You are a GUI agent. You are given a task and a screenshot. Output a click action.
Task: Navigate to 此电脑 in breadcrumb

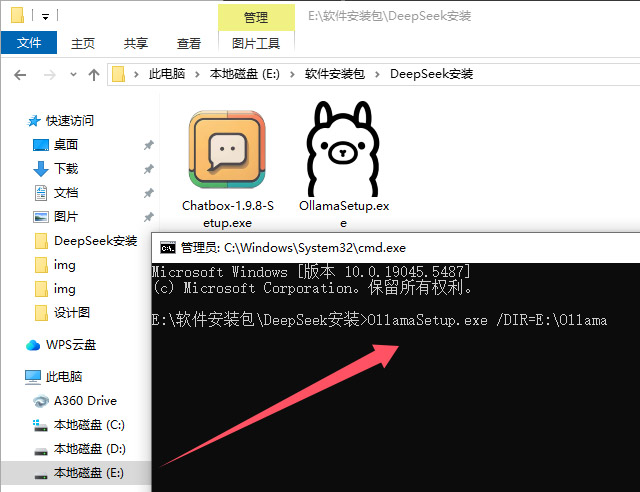(167, 74)
